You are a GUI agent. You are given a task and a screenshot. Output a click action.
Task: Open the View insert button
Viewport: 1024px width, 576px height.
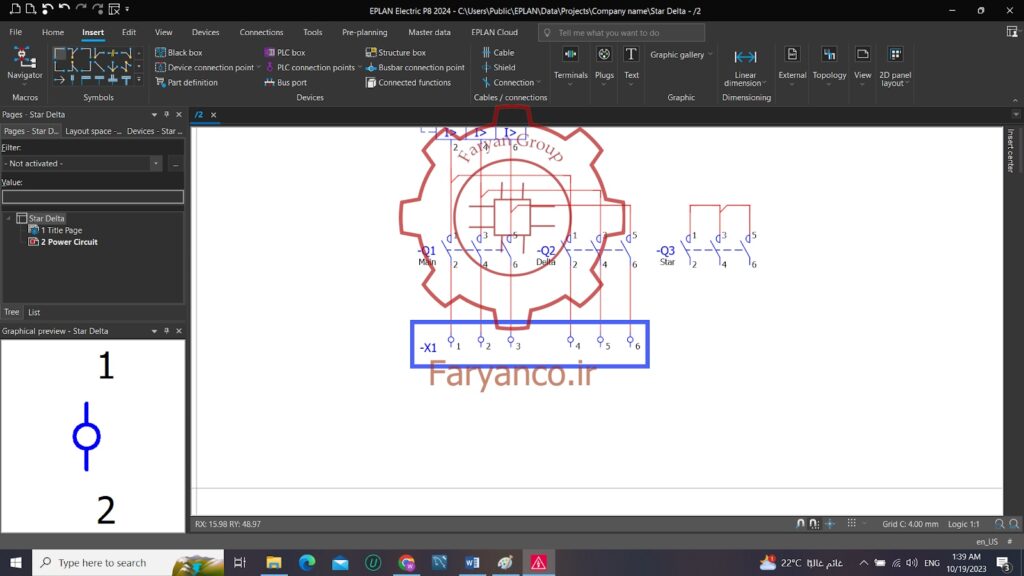tap(863, 65)
